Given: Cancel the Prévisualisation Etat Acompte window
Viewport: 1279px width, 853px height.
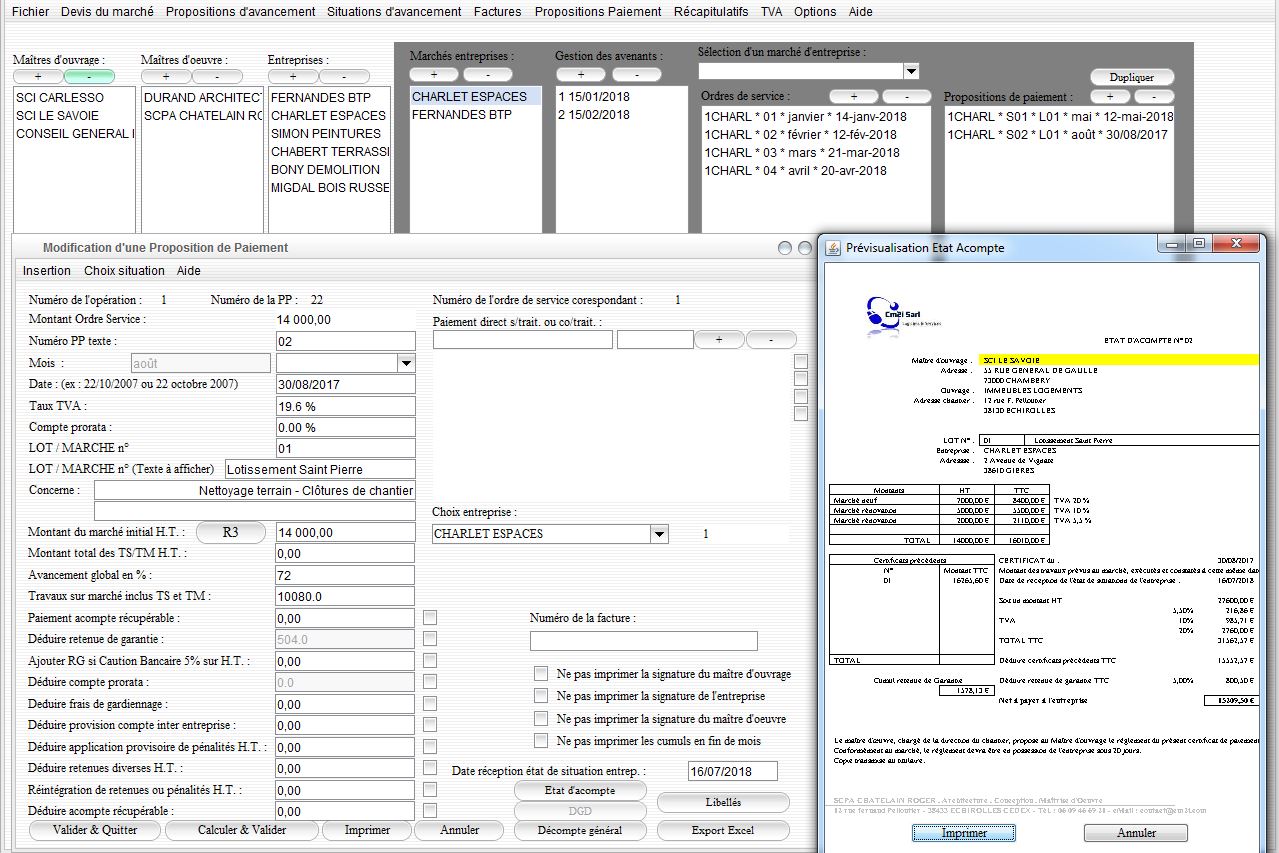Looking at the screenshot, I should (x=1136, y=832).
